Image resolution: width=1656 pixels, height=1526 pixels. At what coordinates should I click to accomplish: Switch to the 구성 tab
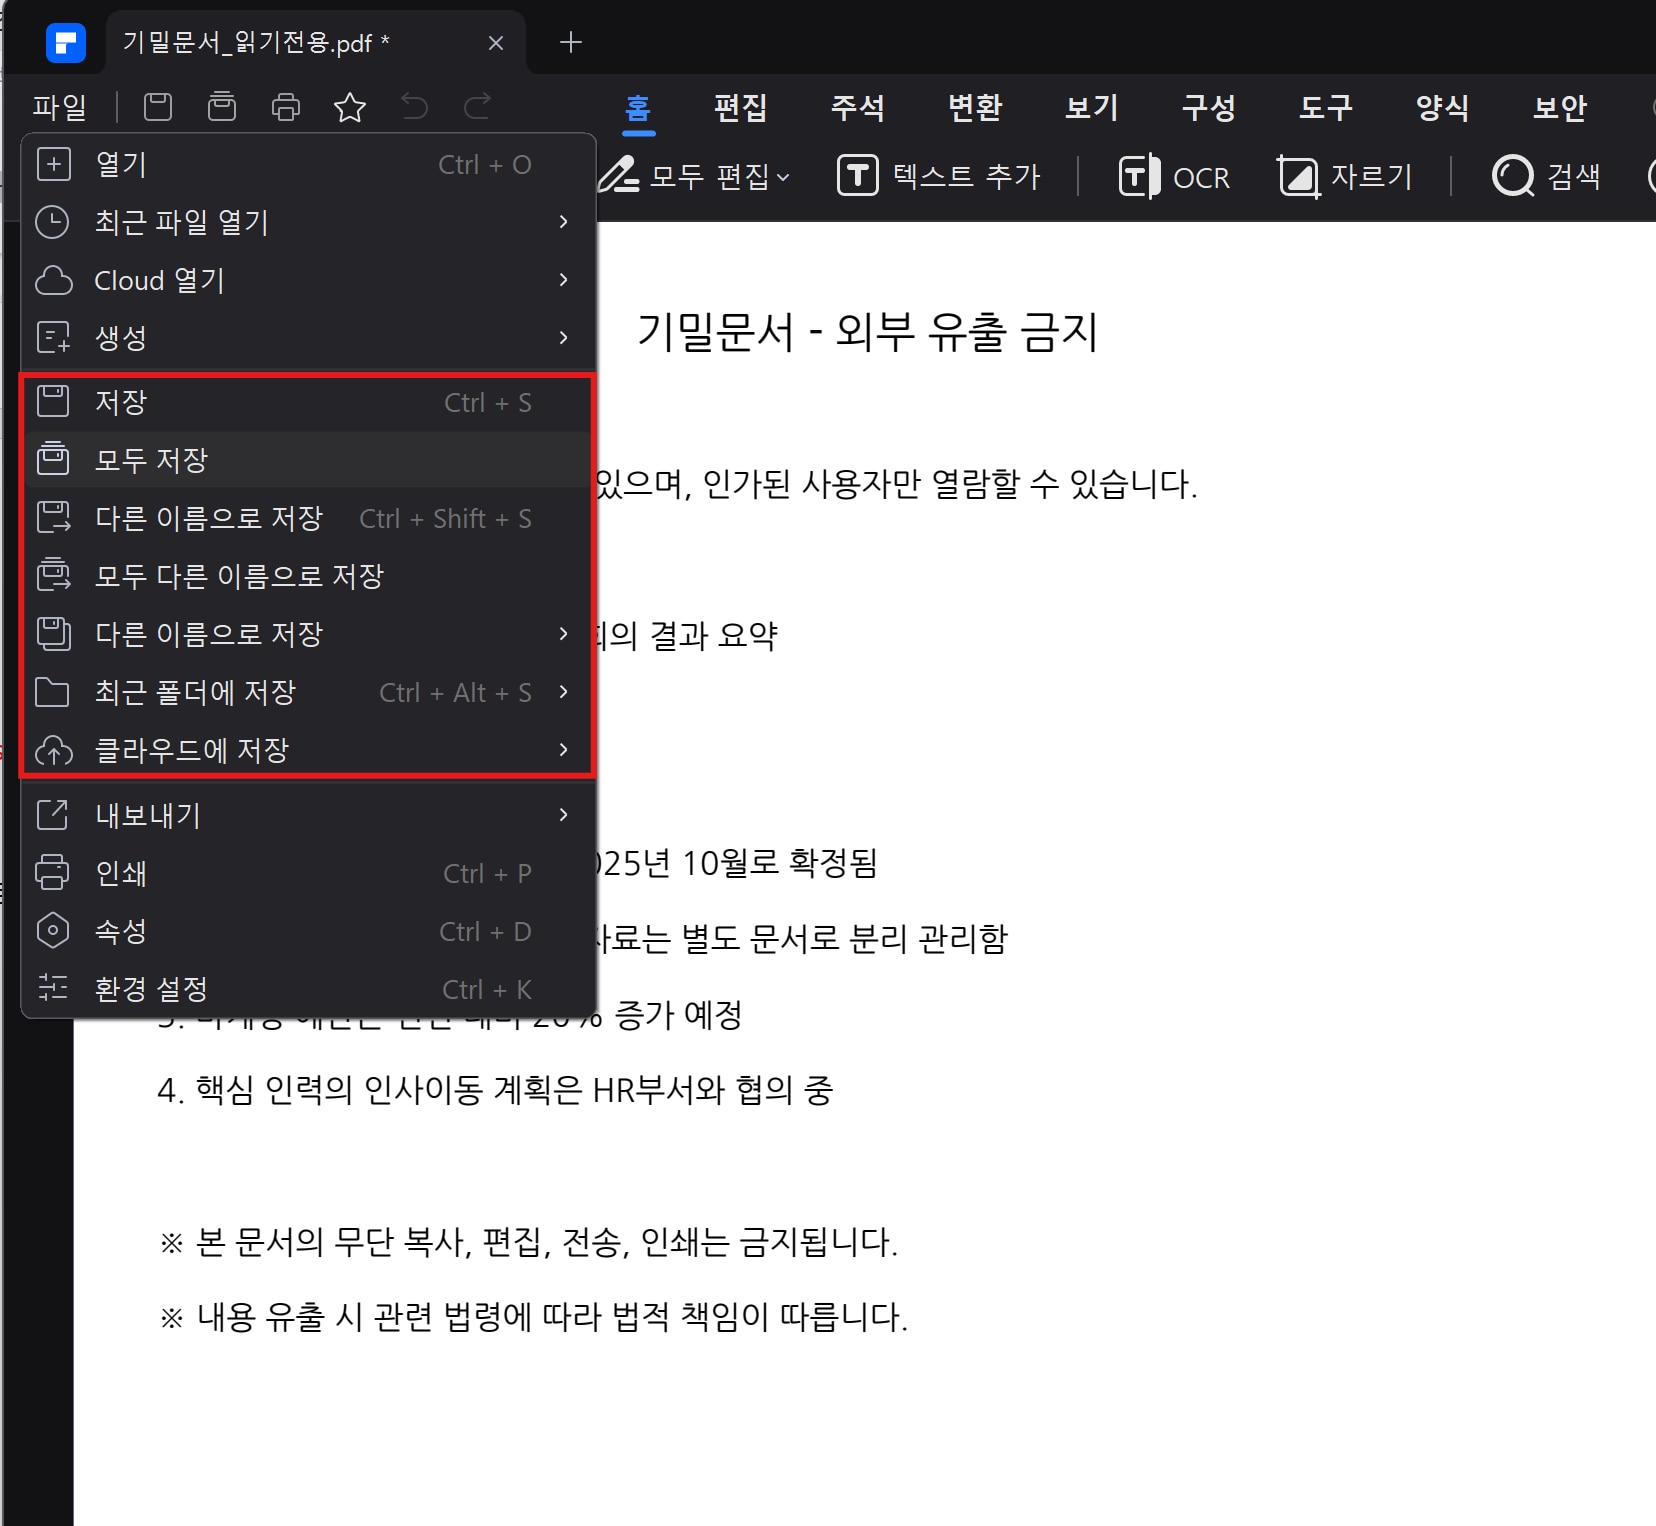click(1209, 107)
